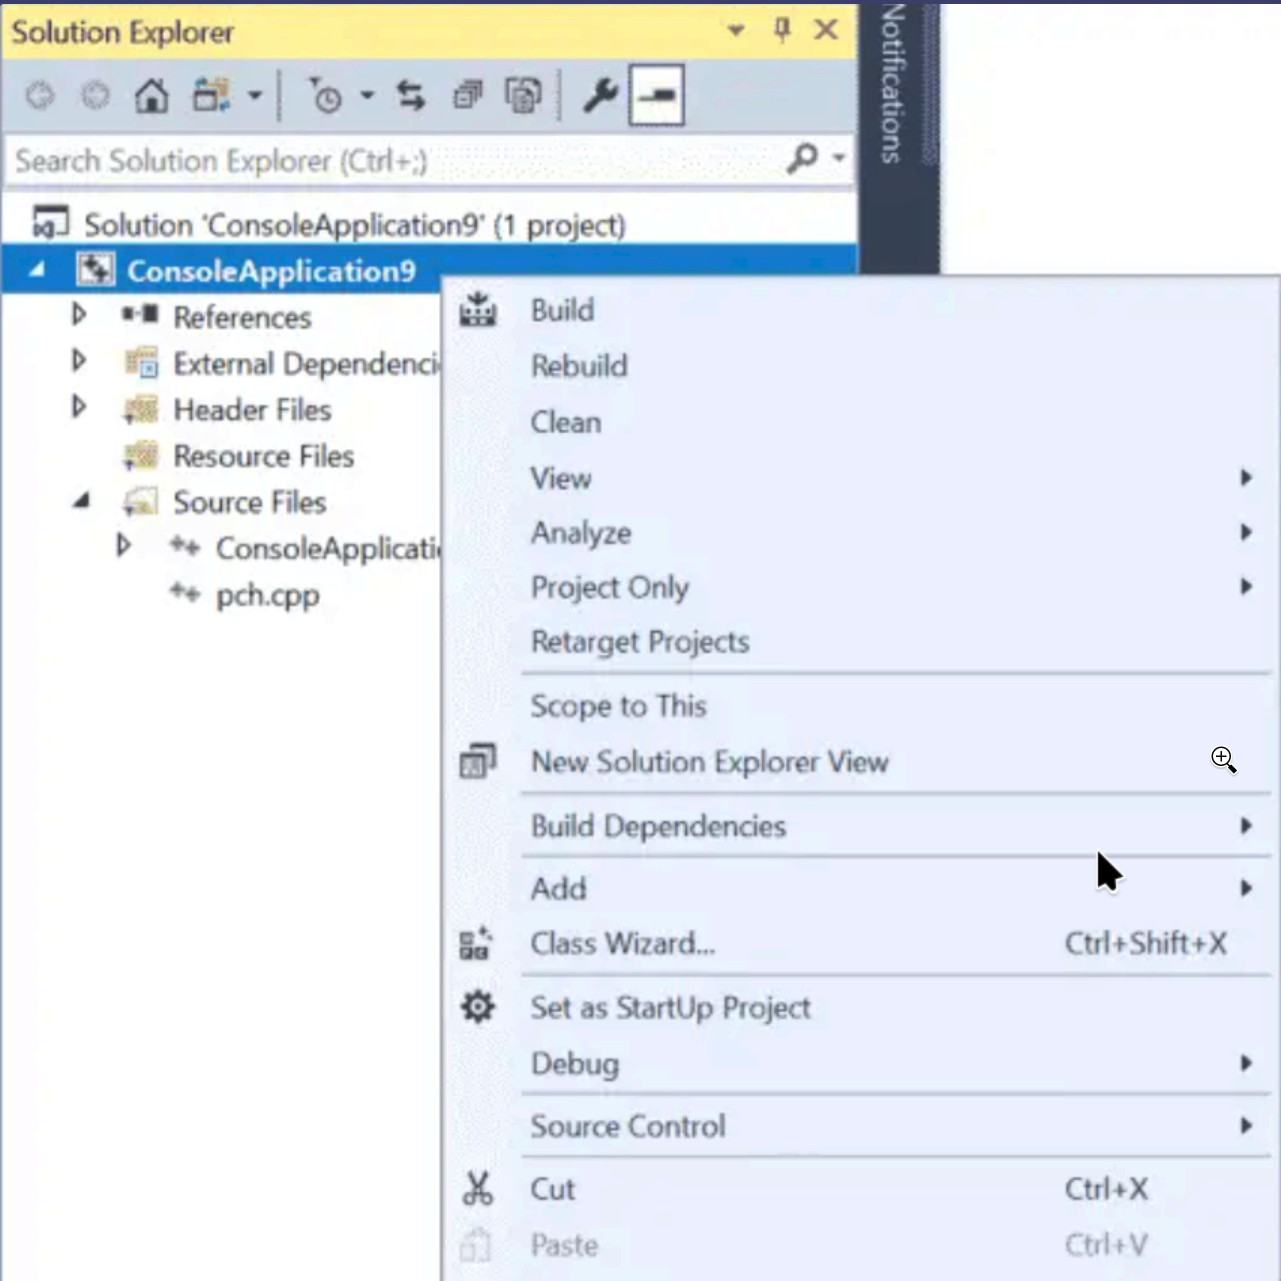The image size is (1281, 1281).
Task: Expand the References node
Action: coord(79,315)
